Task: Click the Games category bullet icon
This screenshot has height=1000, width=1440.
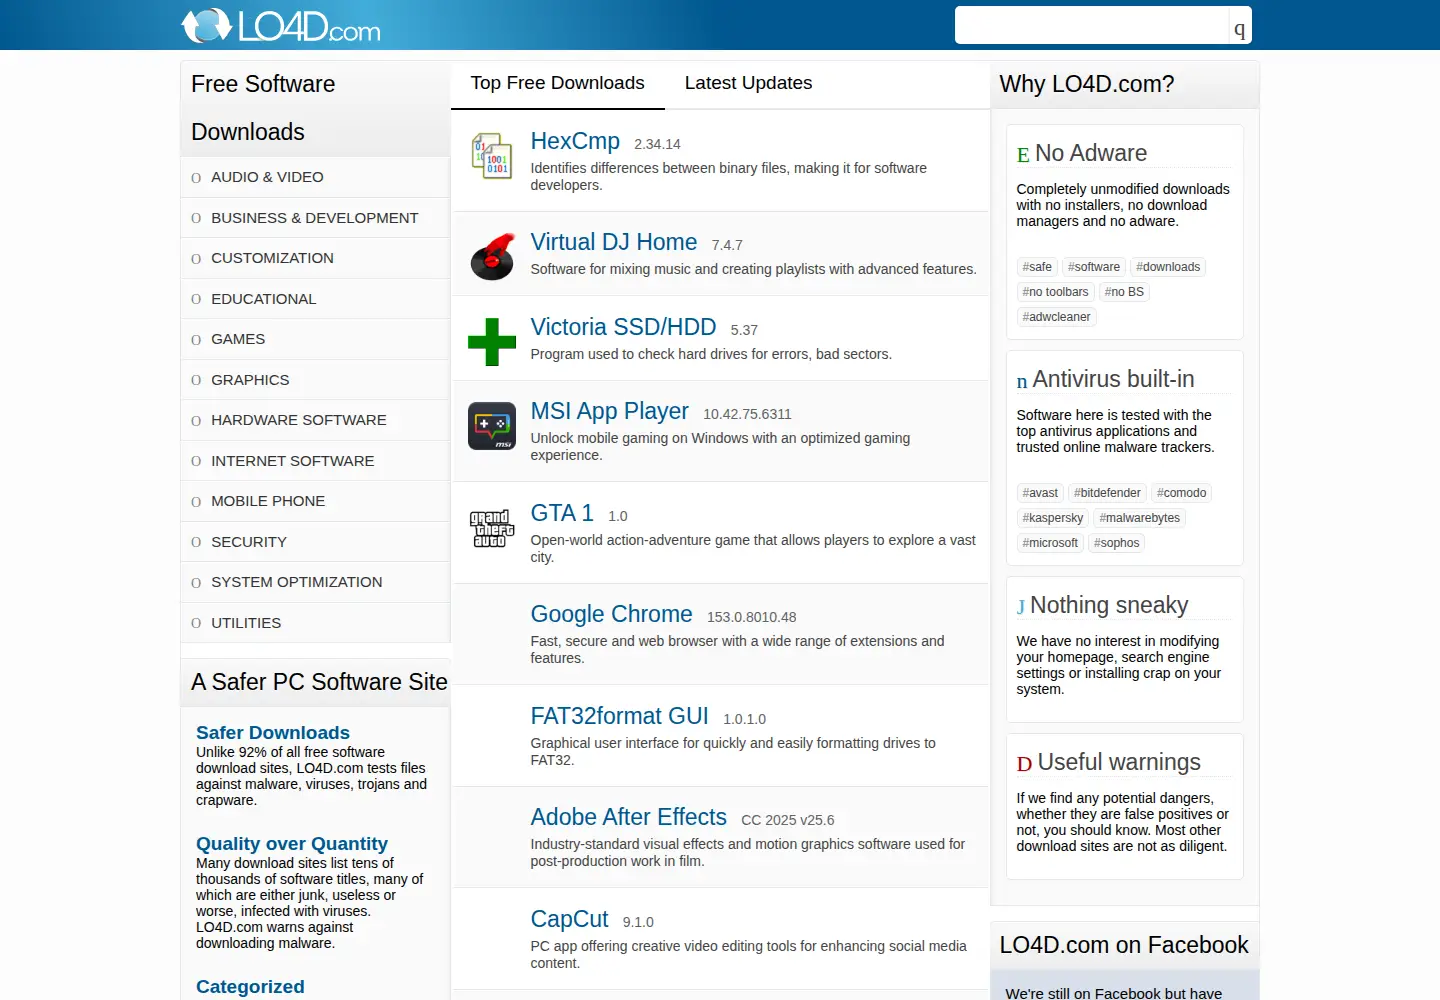Action: [196, 340]
